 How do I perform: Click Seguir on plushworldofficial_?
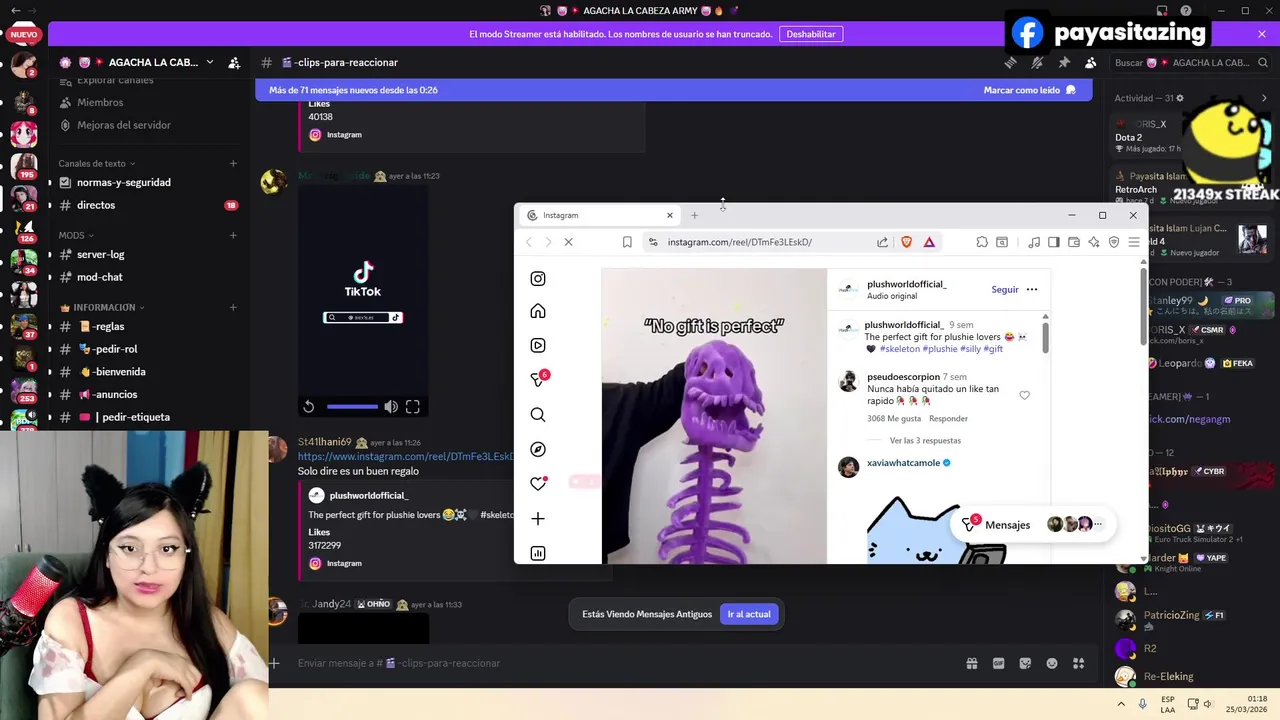(x=1005, y=290)
